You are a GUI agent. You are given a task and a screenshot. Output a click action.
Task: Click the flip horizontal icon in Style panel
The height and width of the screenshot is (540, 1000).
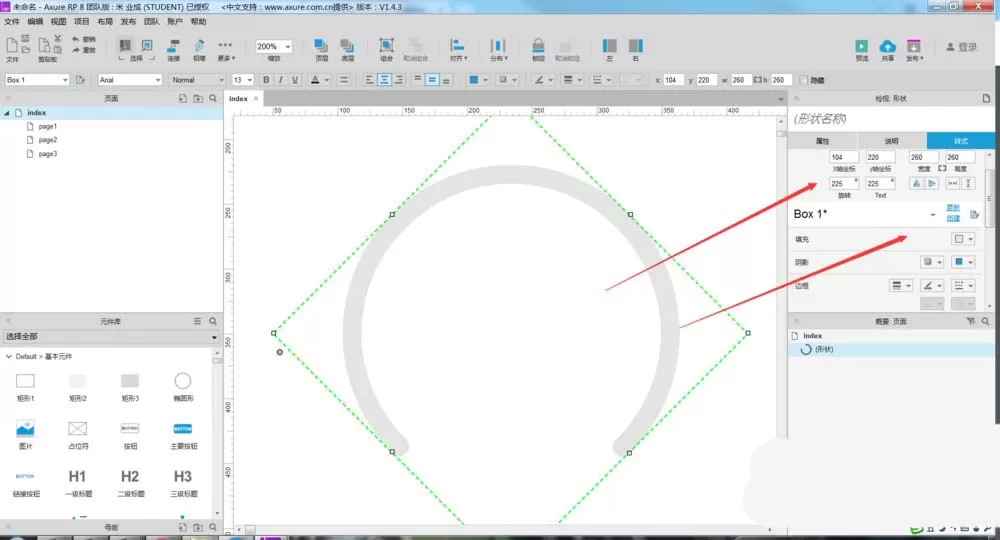click(x=916, y=184)
